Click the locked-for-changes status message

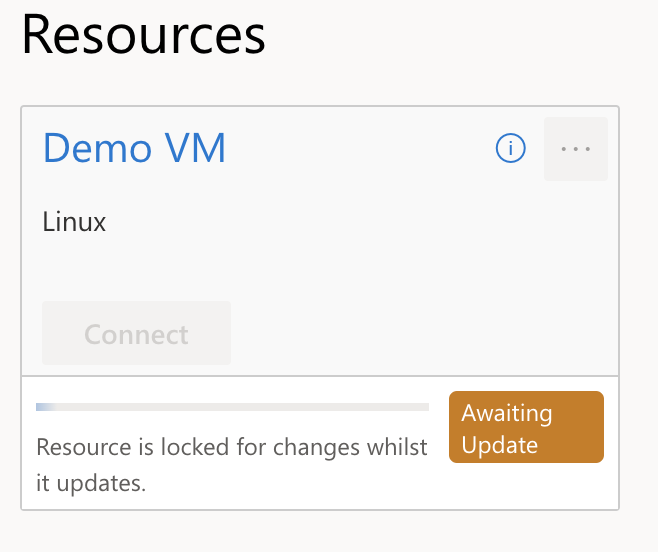click(x=231, y=447)
